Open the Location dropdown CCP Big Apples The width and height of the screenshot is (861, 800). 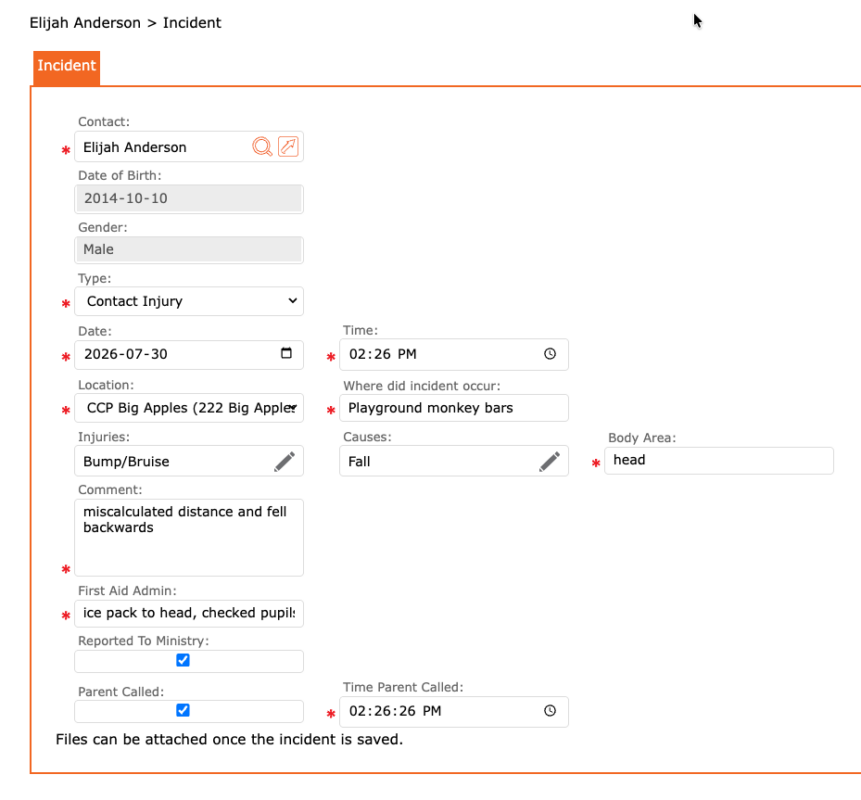[189, 408]
